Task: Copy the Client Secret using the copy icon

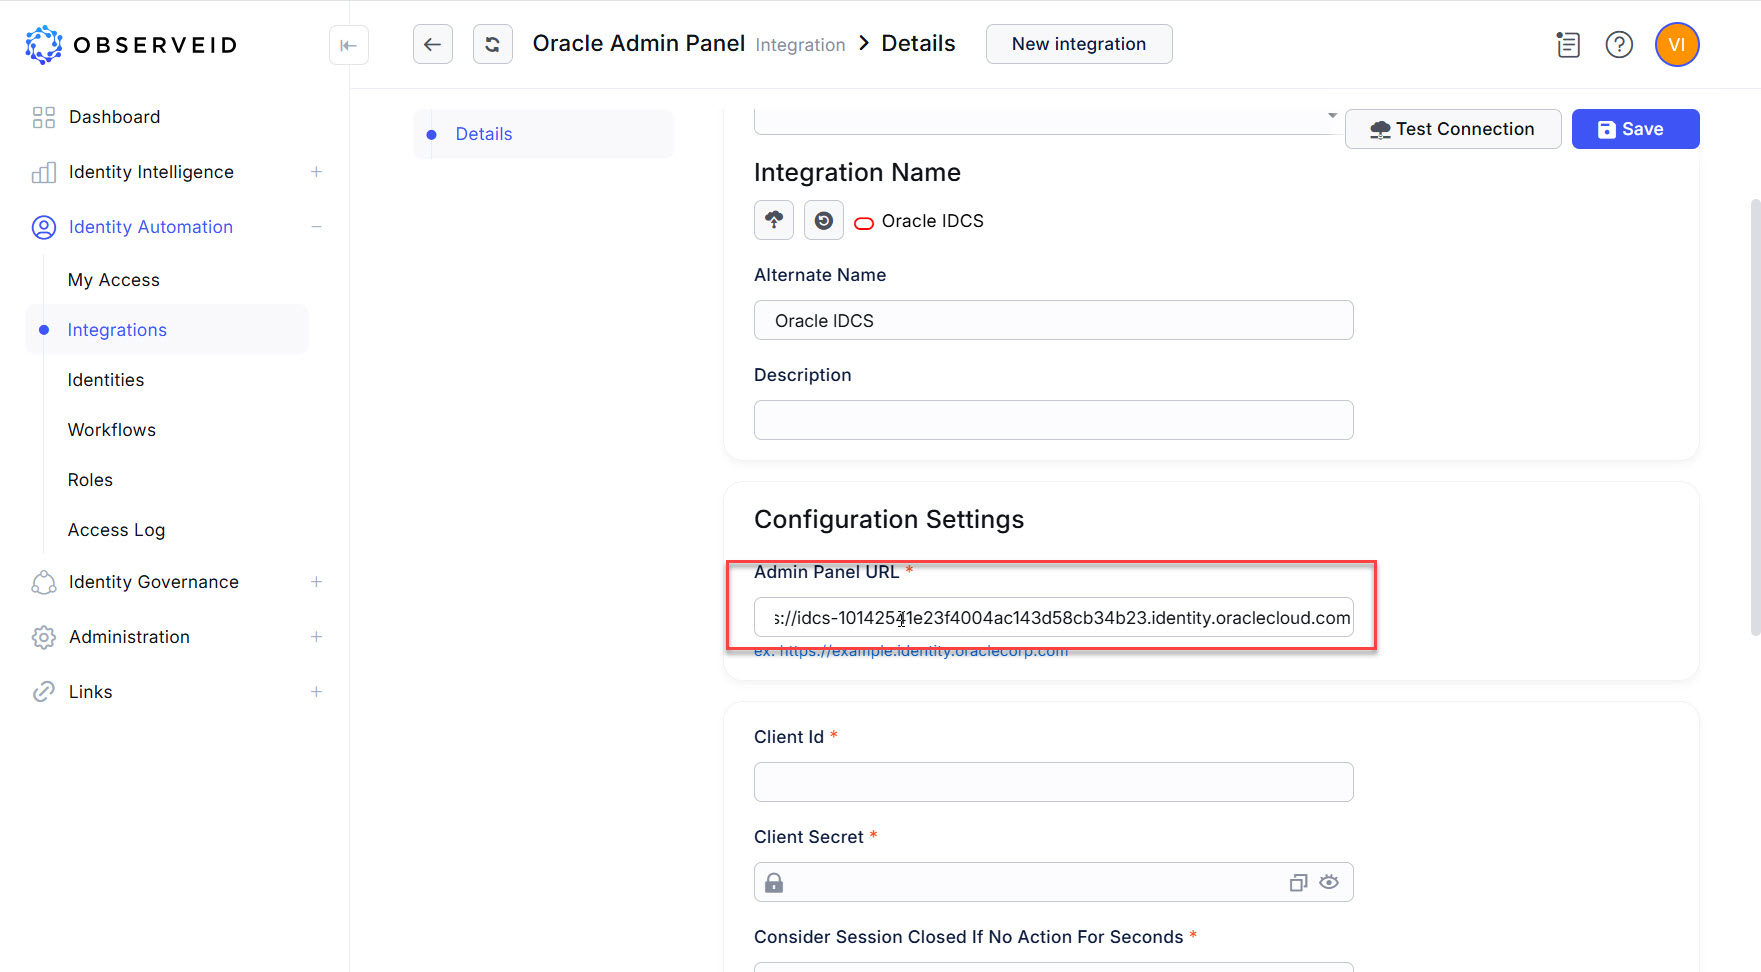Action: (1297, 882)
